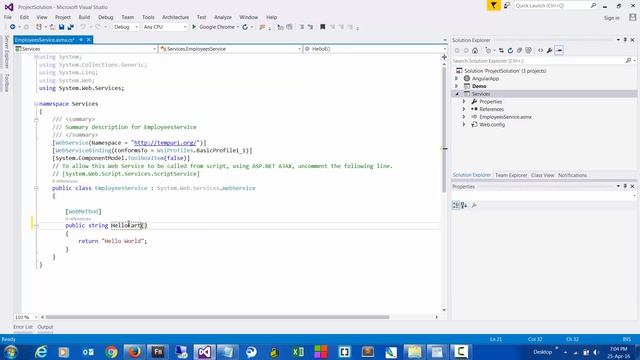Image resolution: width=640 pixels, height=360 pixels.
Task: Open the Analyze menu
Action: (x=223, y=17)
